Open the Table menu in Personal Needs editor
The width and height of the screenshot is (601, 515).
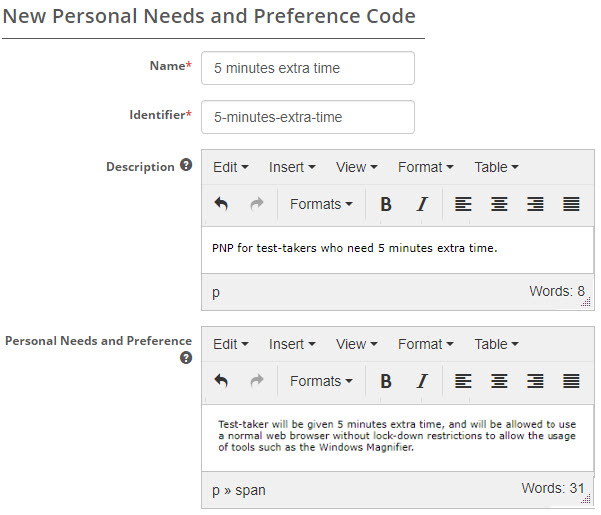pyautogui.click(x=496, y=344)
